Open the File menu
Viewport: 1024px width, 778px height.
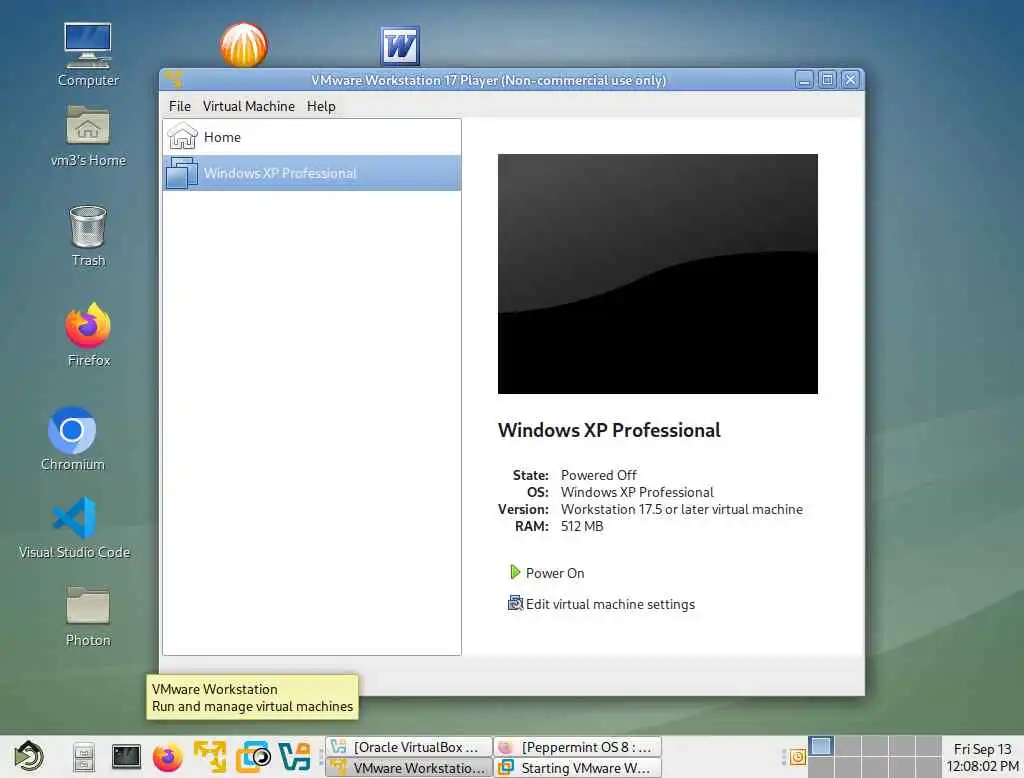(x=180, y=106)
